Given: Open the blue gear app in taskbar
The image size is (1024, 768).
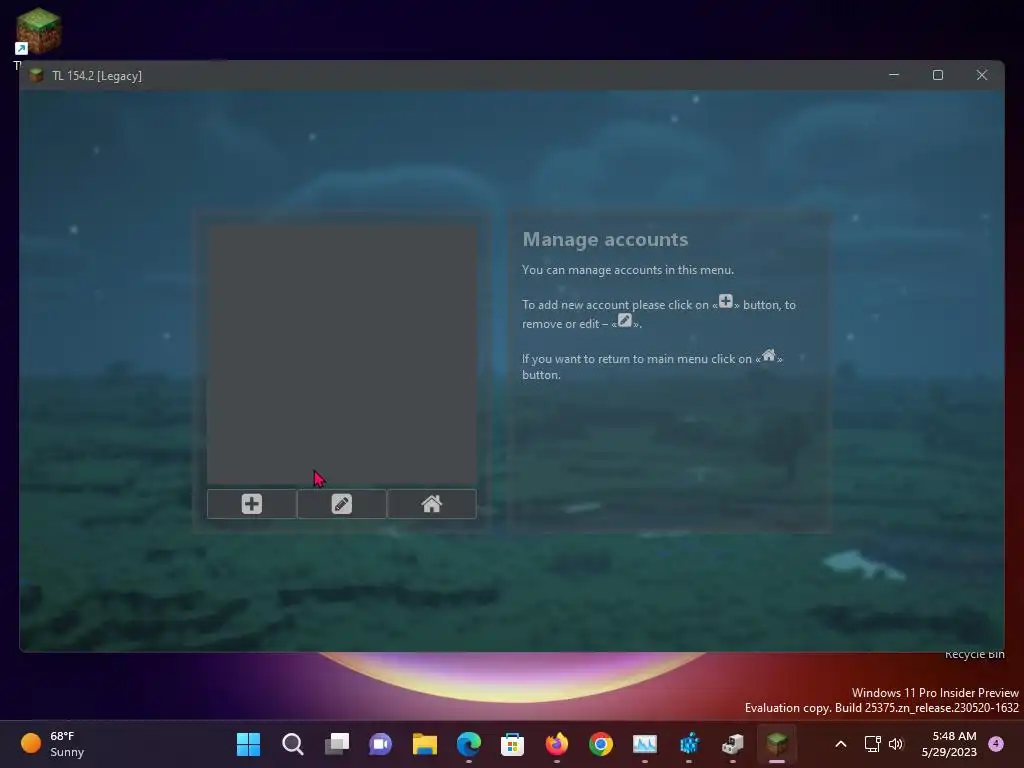Looking at the screenshot, I should click(689, 744).
